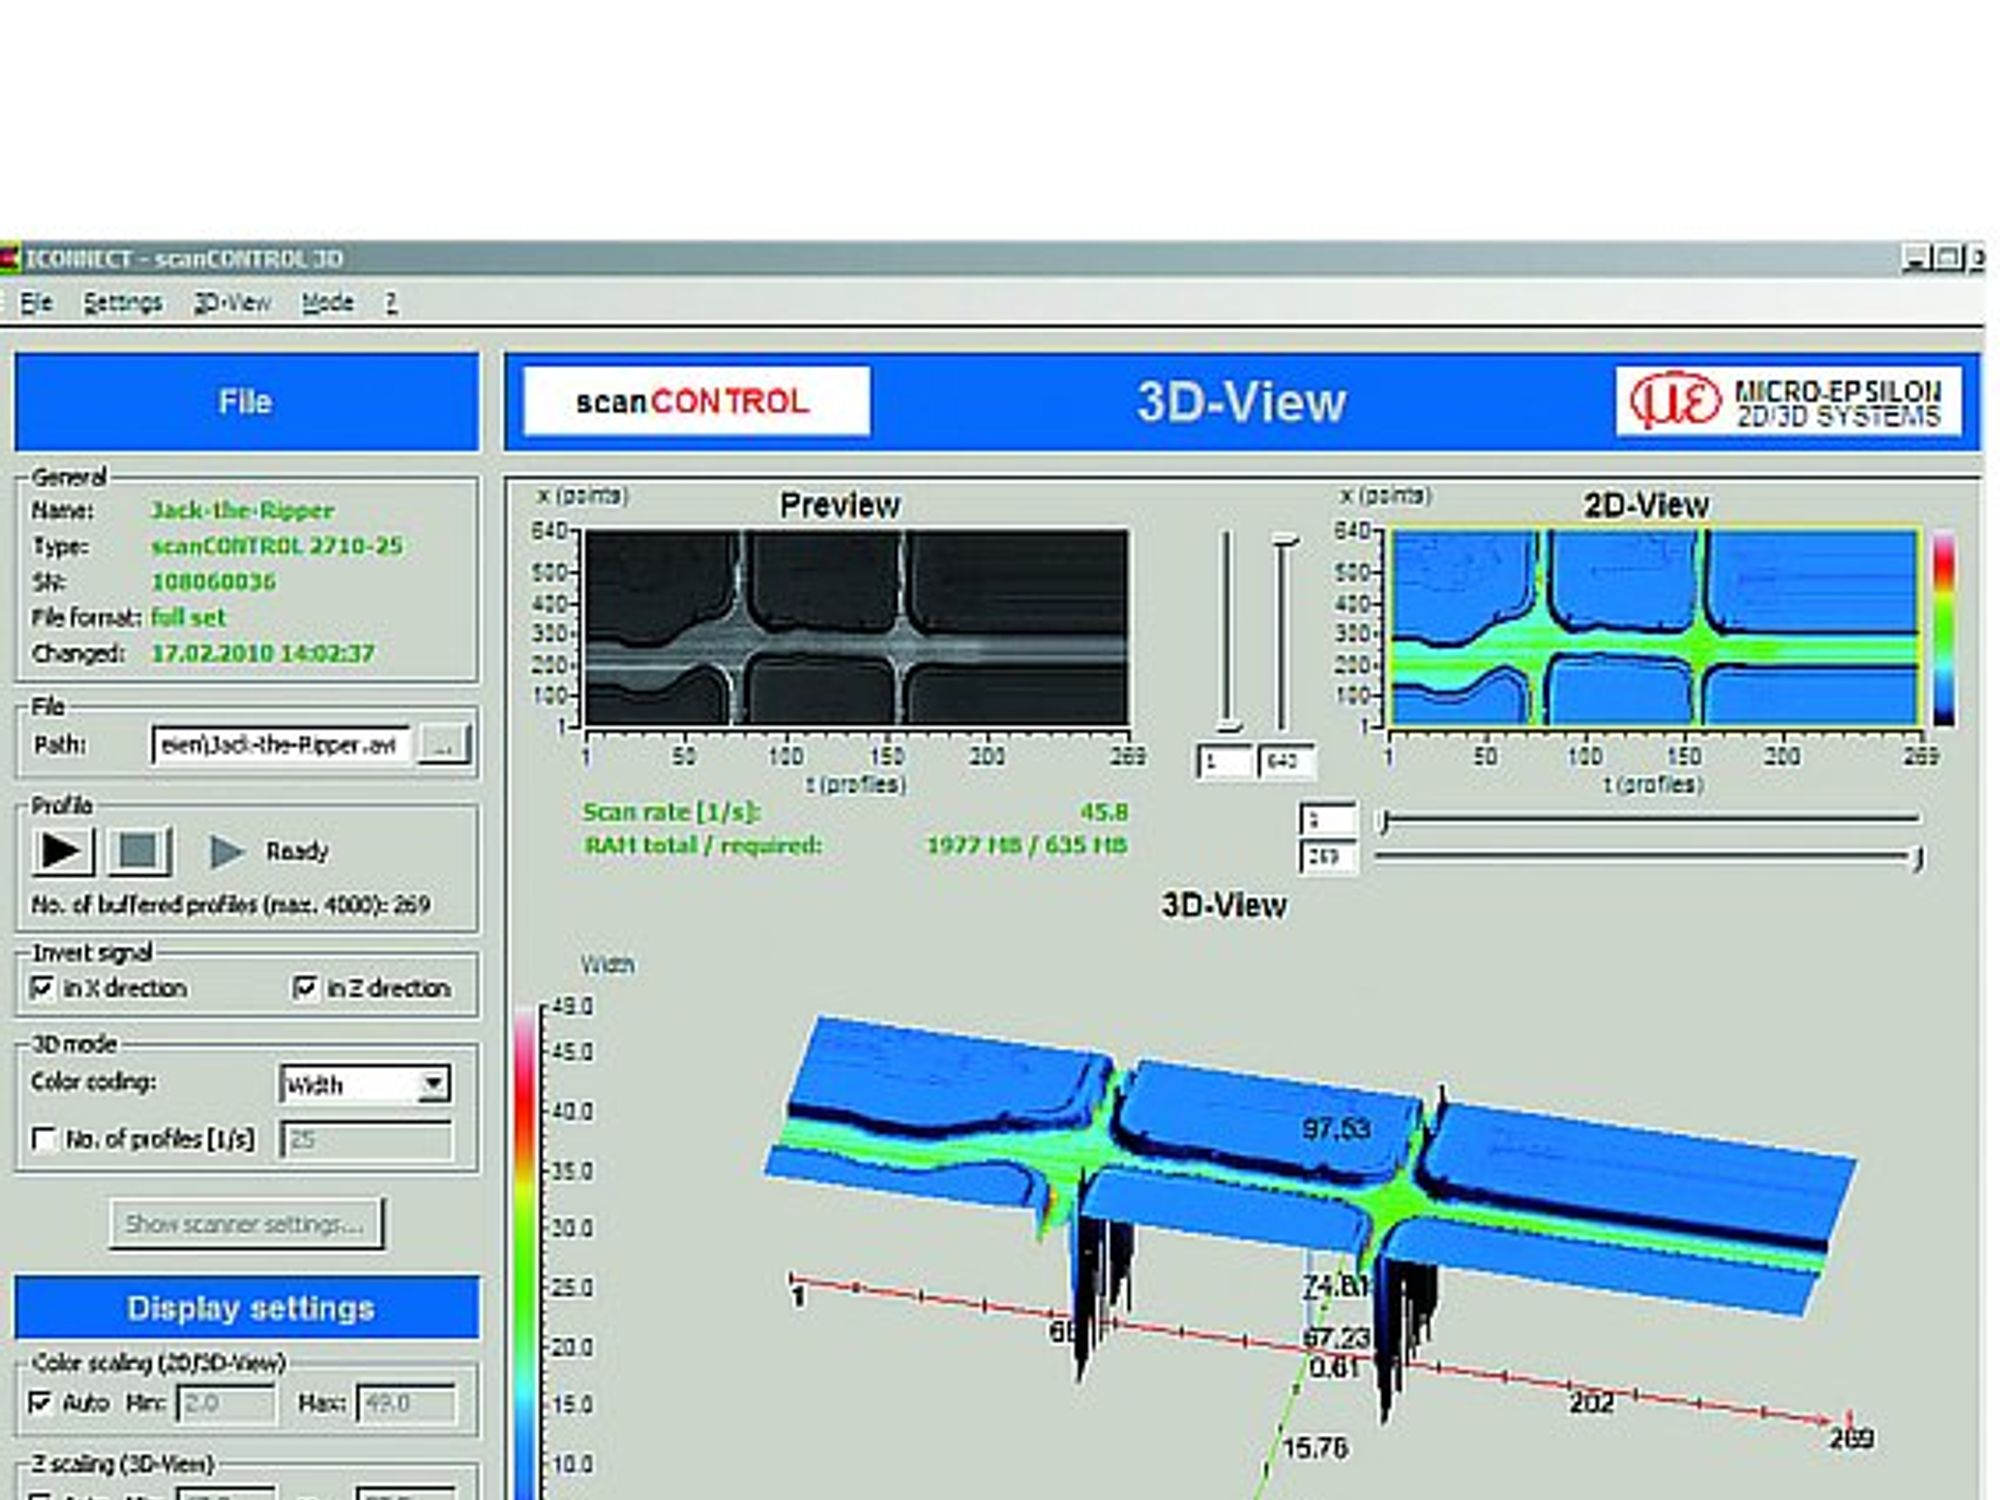Open the File menu
Image resolution: width=2000 pixels, height=1500 pixels.
(36, 302)
